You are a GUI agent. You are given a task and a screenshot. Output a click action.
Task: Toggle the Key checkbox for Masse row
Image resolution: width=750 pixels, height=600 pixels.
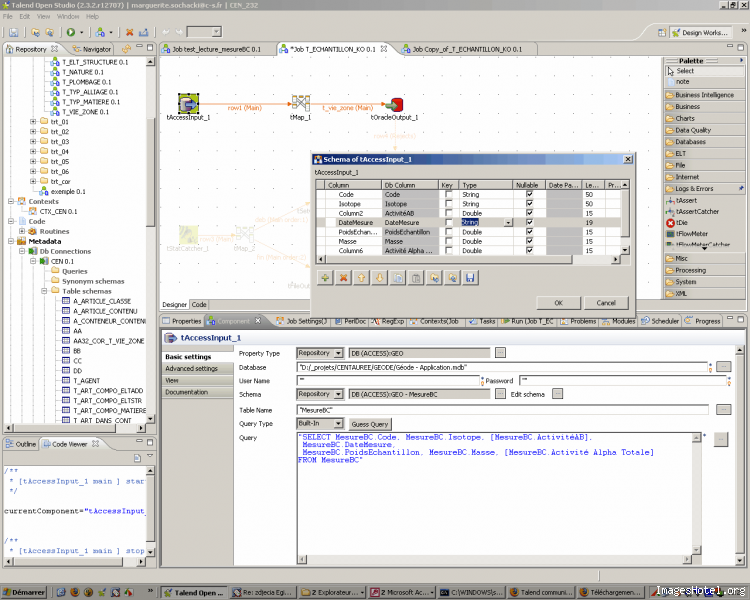[x=449, y=241]
